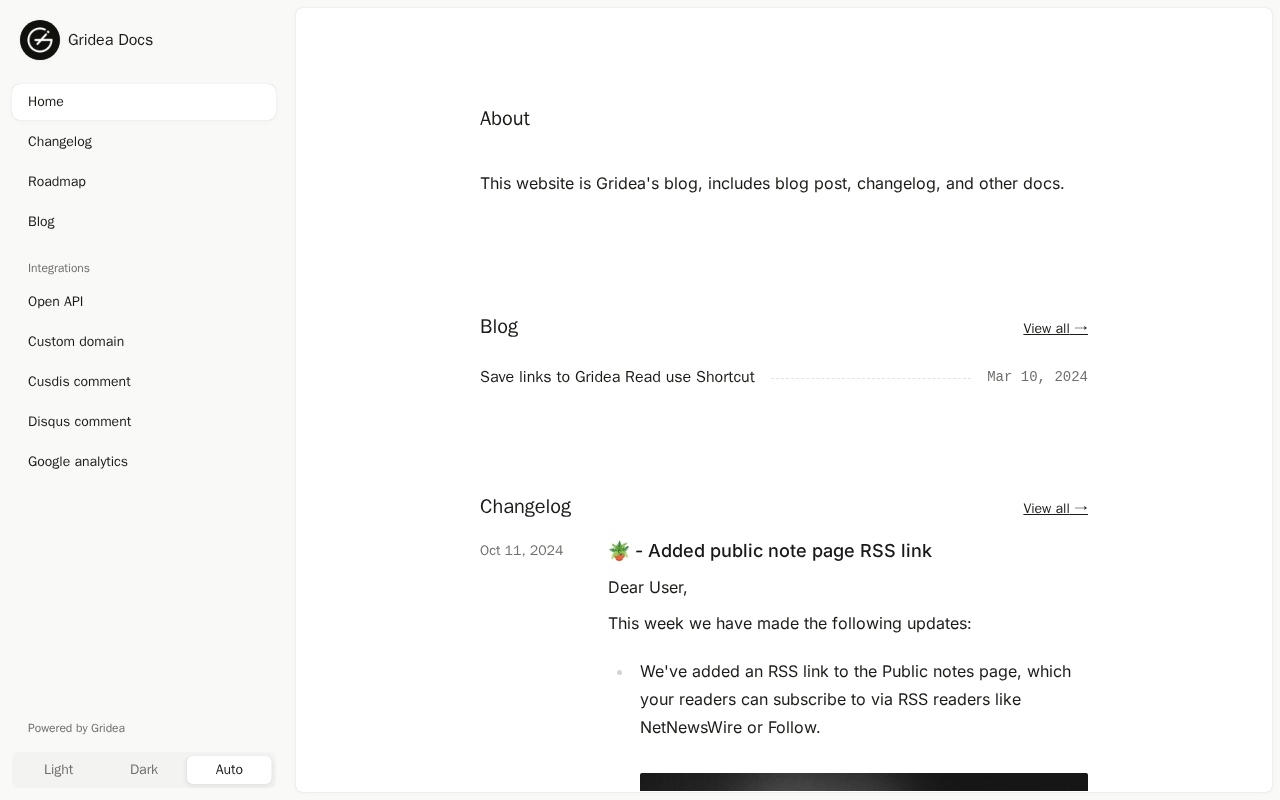Switch theme to Light mode
This screenshot has width=1280, height=800.
(58, 770)
